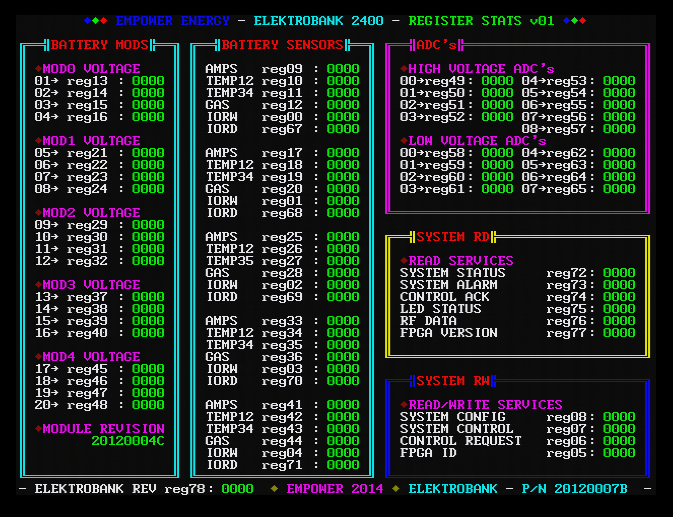Click the reg30 row value
The image size is (673, 517).
click(148, 237)
